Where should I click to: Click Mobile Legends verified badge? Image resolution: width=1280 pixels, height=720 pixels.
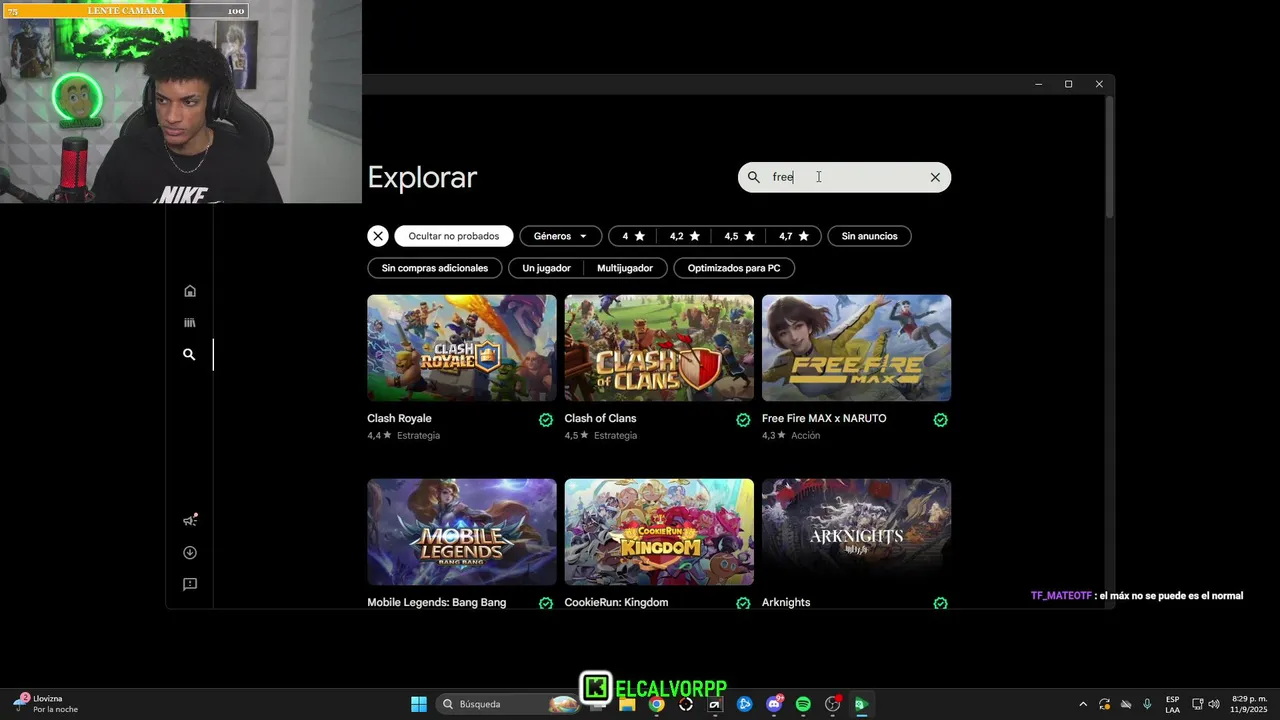tap(546, 603)
